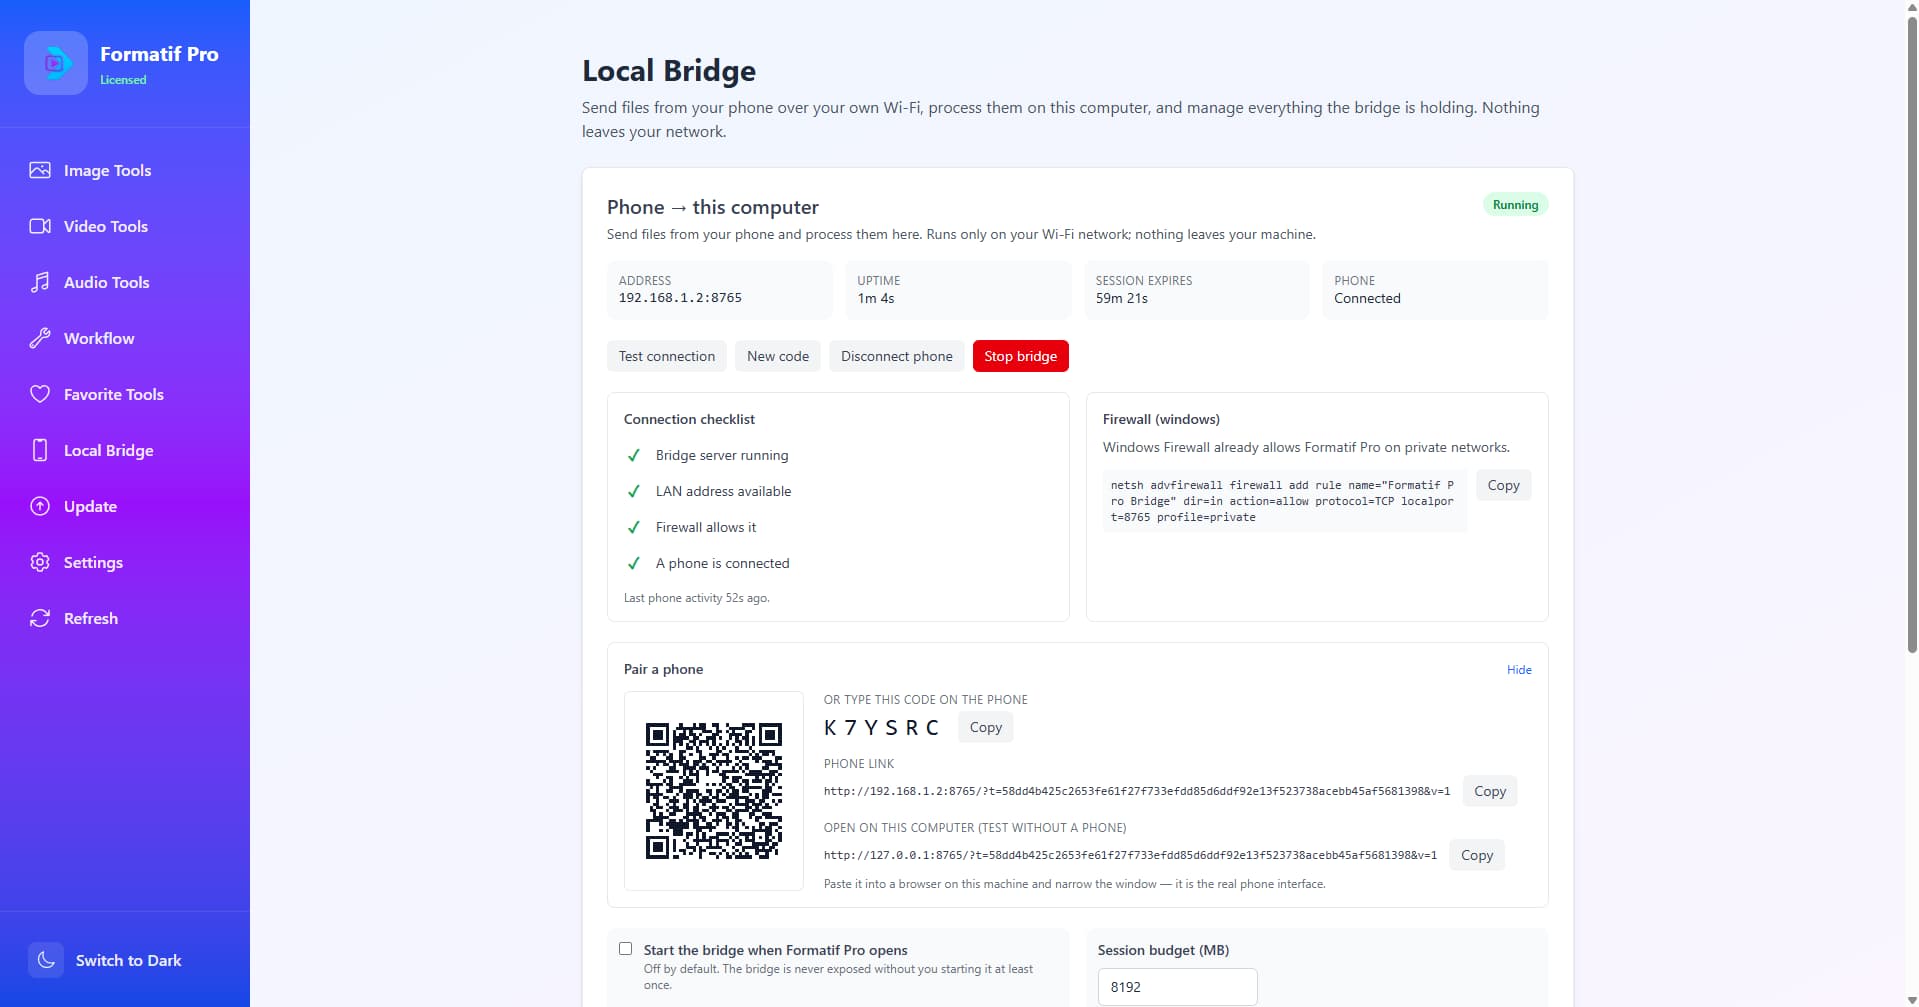Image resolution: width=1919 pixels, height=1007 pixels.
Task: Select Settings label in sidebar
Action: (x=93, y=562)
